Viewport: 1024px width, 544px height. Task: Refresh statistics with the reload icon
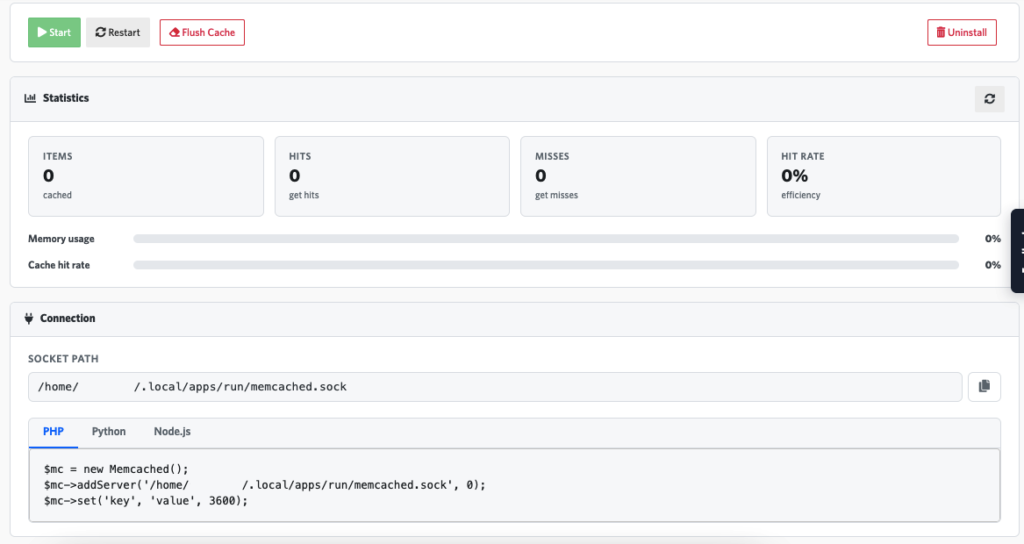990,99
